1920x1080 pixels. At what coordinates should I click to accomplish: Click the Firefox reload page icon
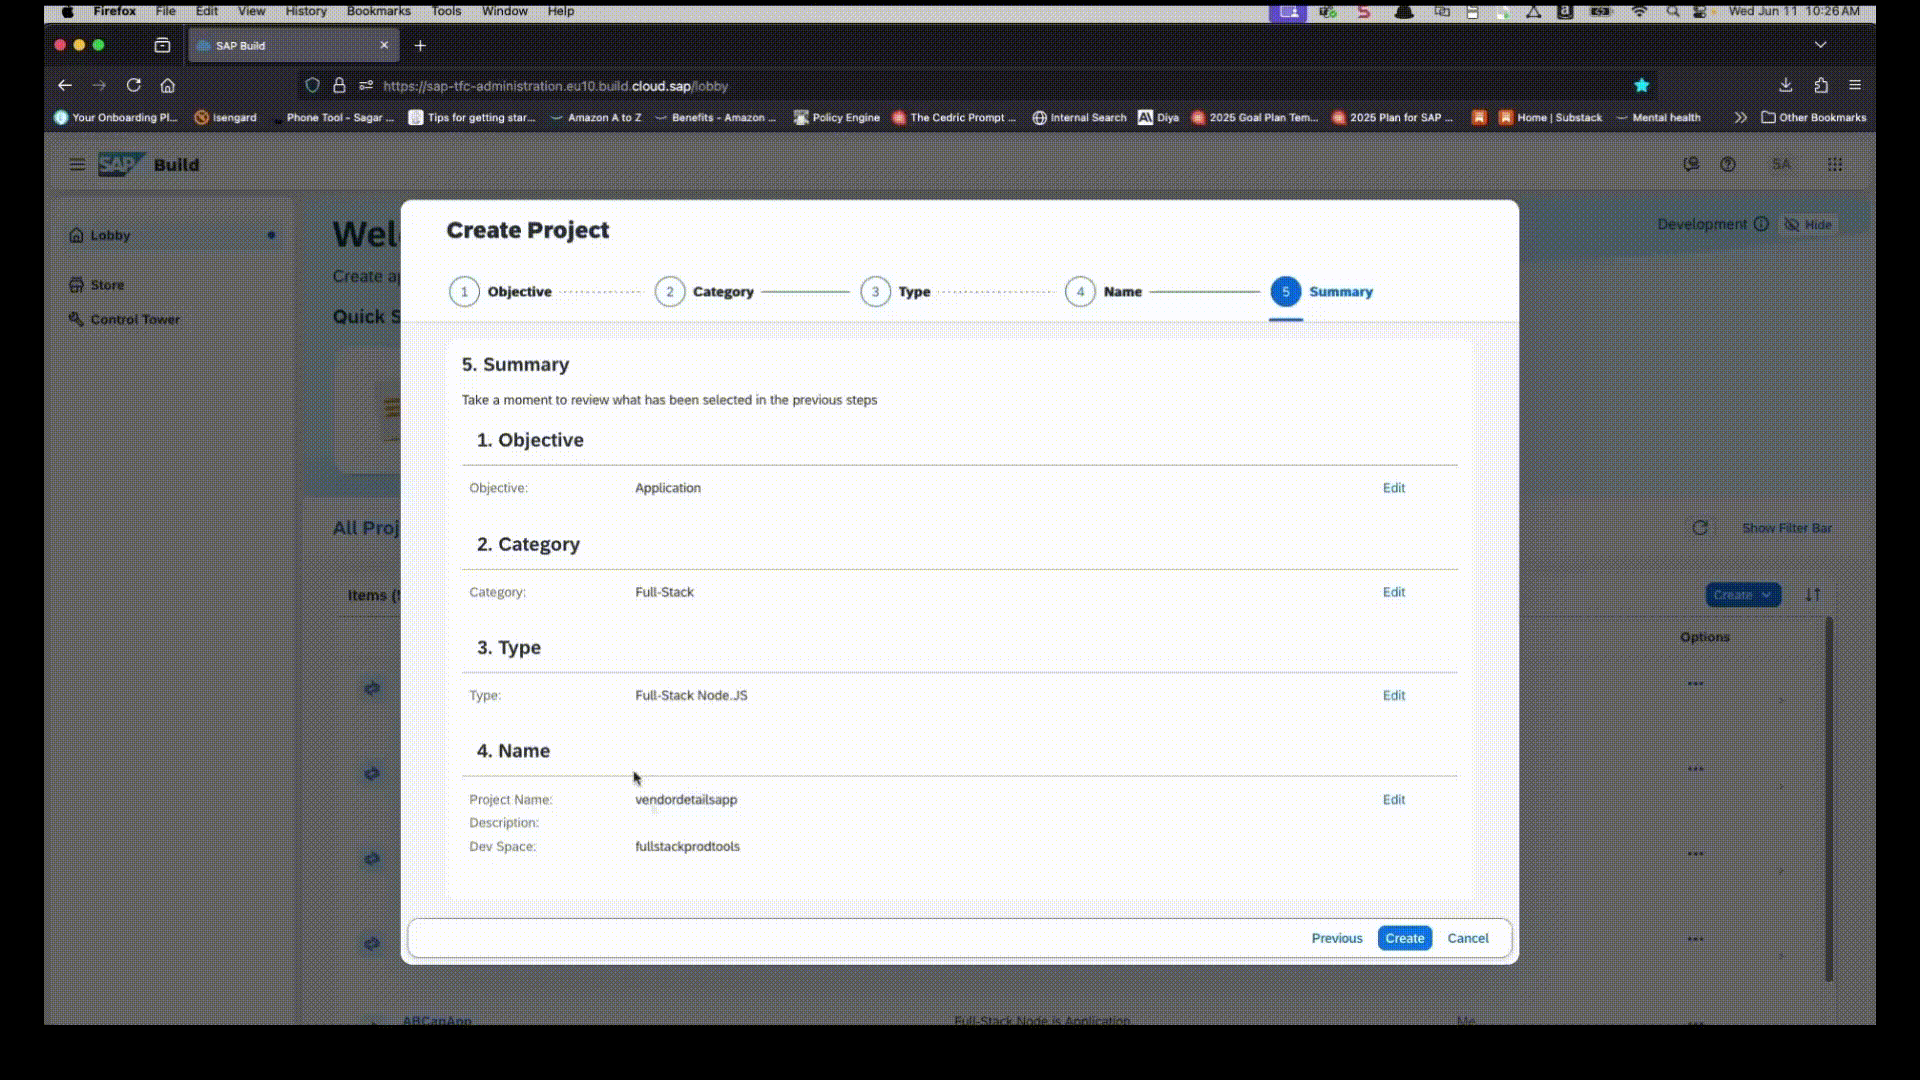[133, 85]
